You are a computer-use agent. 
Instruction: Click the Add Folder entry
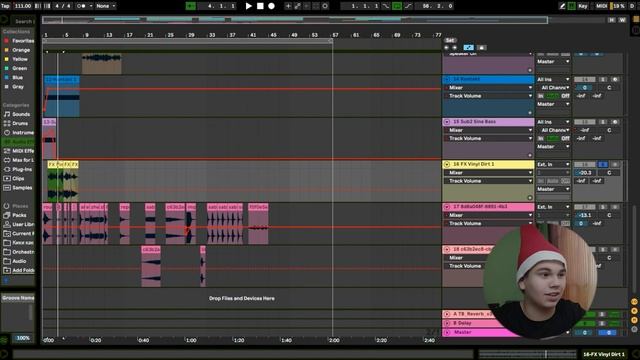pyautogui.click(x=19, y=270)
